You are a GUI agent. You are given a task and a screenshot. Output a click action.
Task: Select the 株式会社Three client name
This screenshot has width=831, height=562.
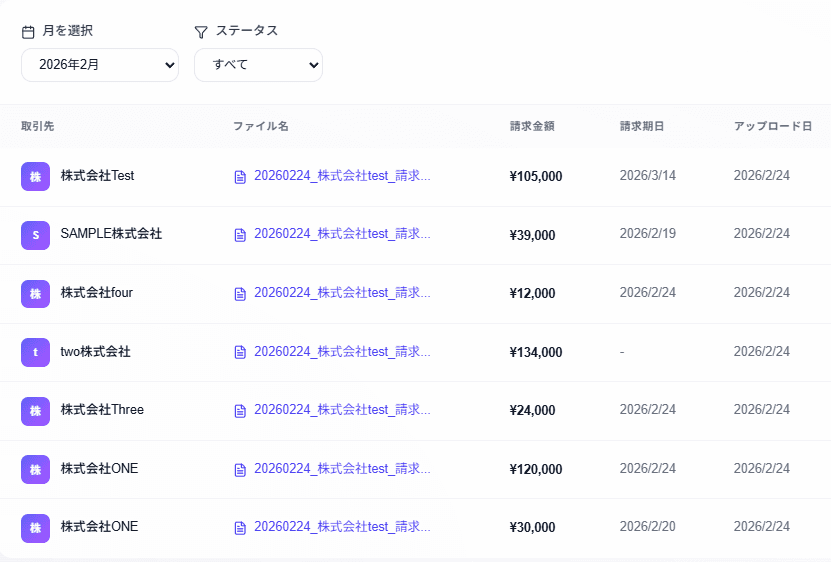click(x=102, y=410)
